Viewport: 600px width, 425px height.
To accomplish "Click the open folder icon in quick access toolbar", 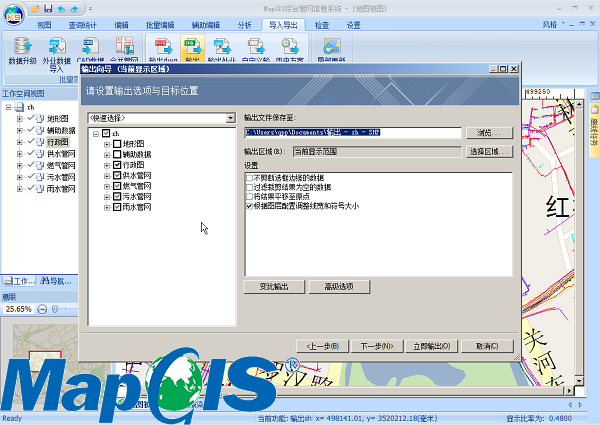I will tap(36, 8).
